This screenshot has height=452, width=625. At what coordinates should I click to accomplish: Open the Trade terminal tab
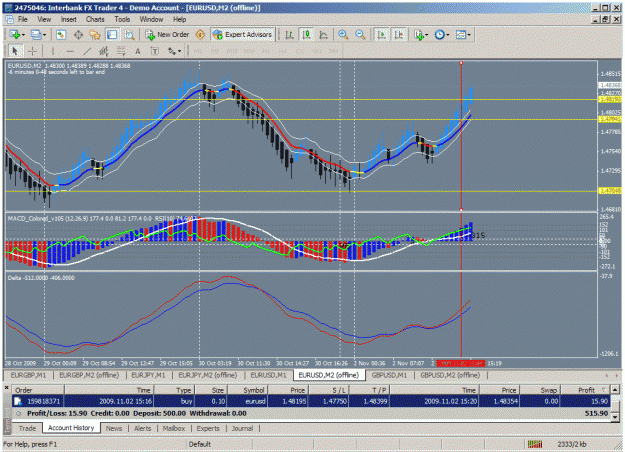27,428
